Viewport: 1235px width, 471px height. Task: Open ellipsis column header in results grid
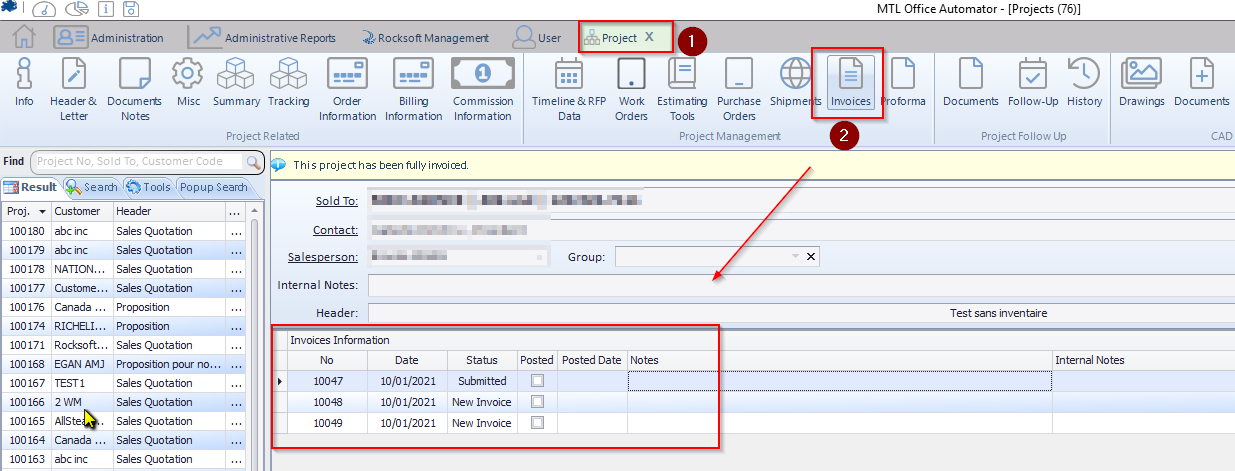236,212
